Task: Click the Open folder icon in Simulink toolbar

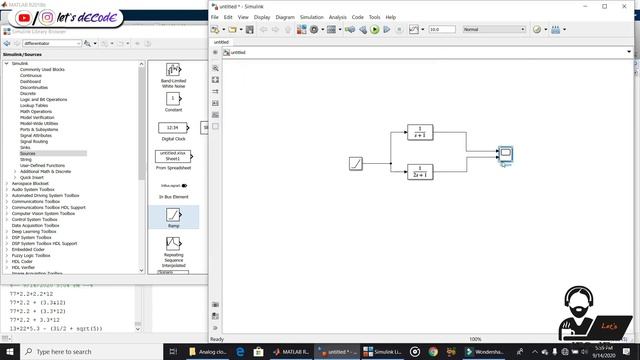Action: [x=232, y=29]
